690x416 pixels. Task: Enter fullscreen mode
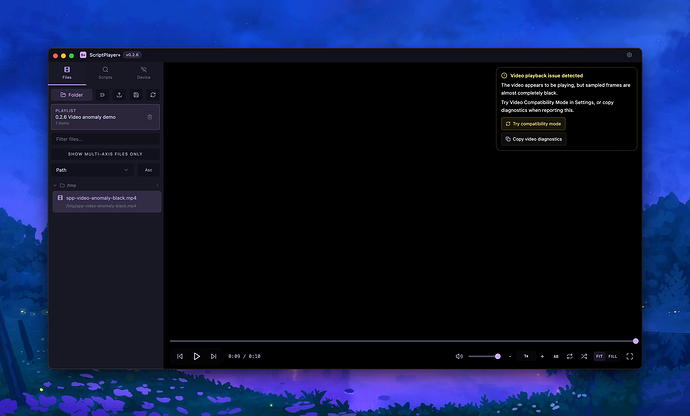630,356
